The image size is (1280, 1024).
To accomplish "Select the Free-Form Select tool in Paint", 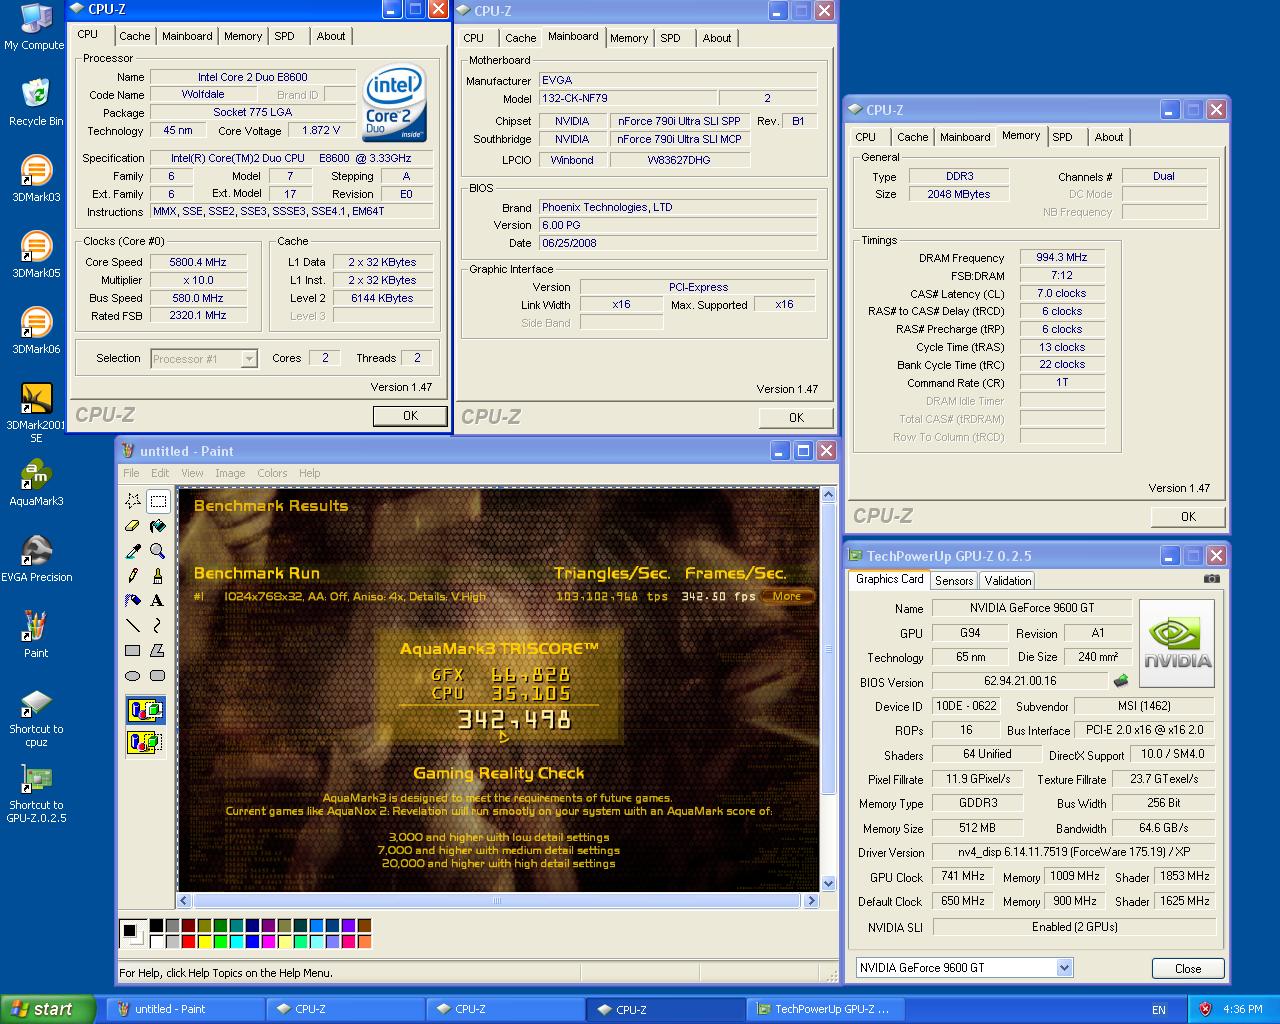I will [133, 501].
